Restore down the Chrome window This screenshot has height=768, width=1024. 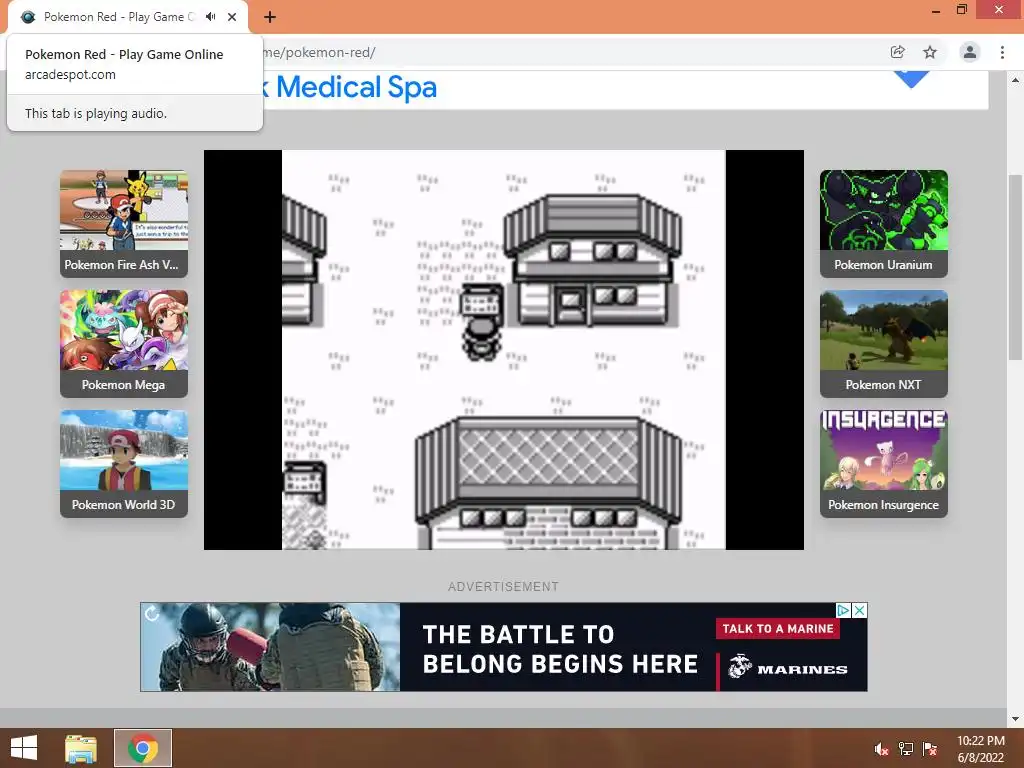click(x=961, y=10)
